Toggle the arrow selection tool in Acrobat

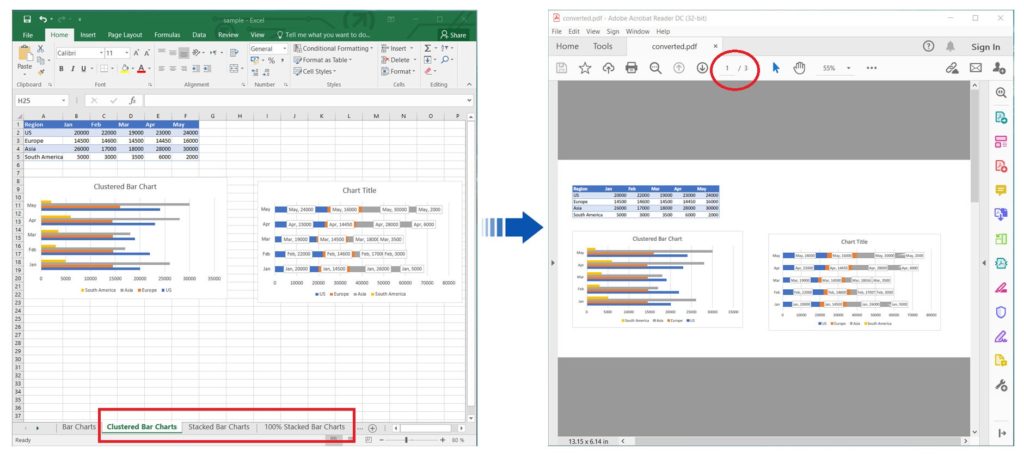pyautogui.click(x=776, y=68)
